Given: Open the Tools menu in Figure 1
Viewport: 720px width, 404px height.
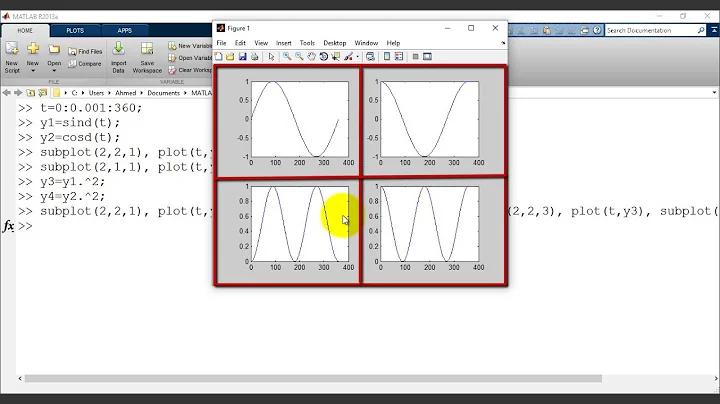Looking at the screenshot, I should coord(307,43).
